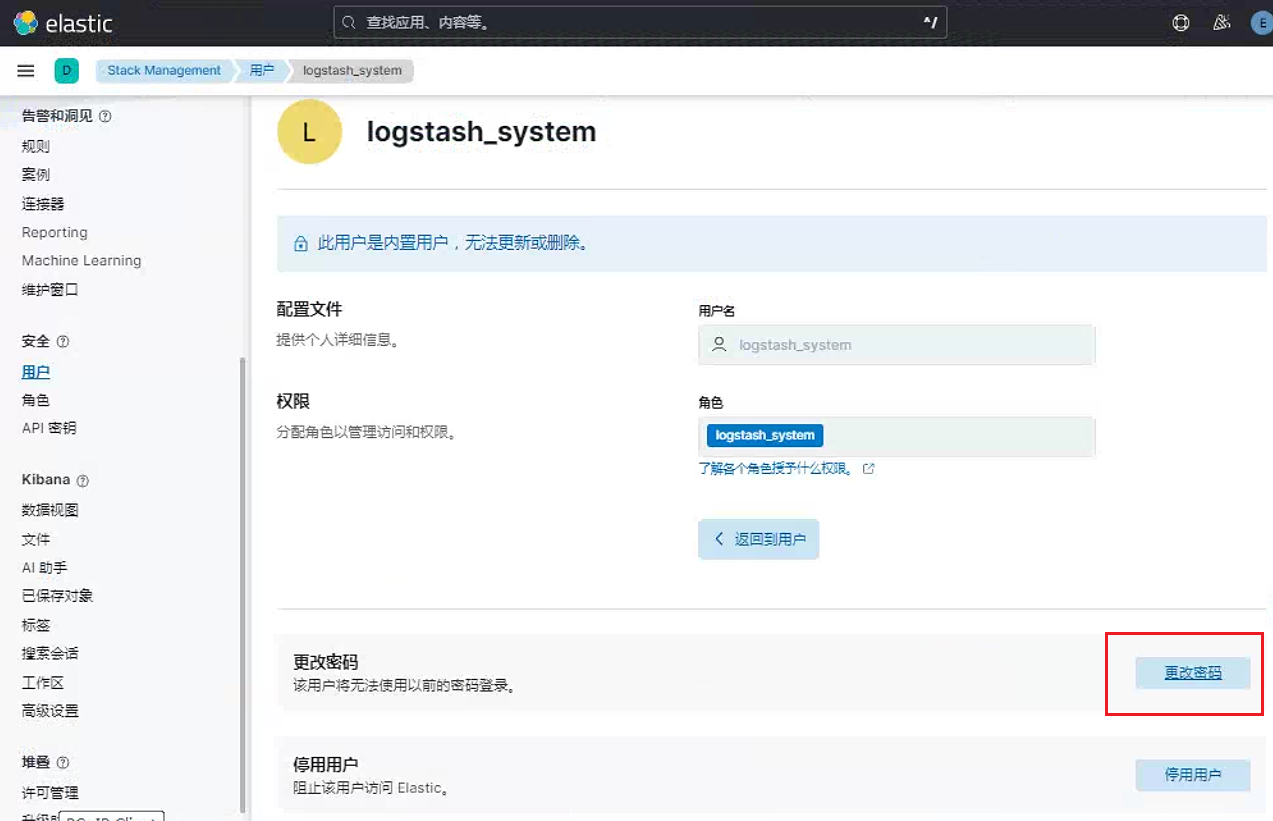Open the help lifebuoy menu in header

pyautogui.click(x=1181, y=23)
